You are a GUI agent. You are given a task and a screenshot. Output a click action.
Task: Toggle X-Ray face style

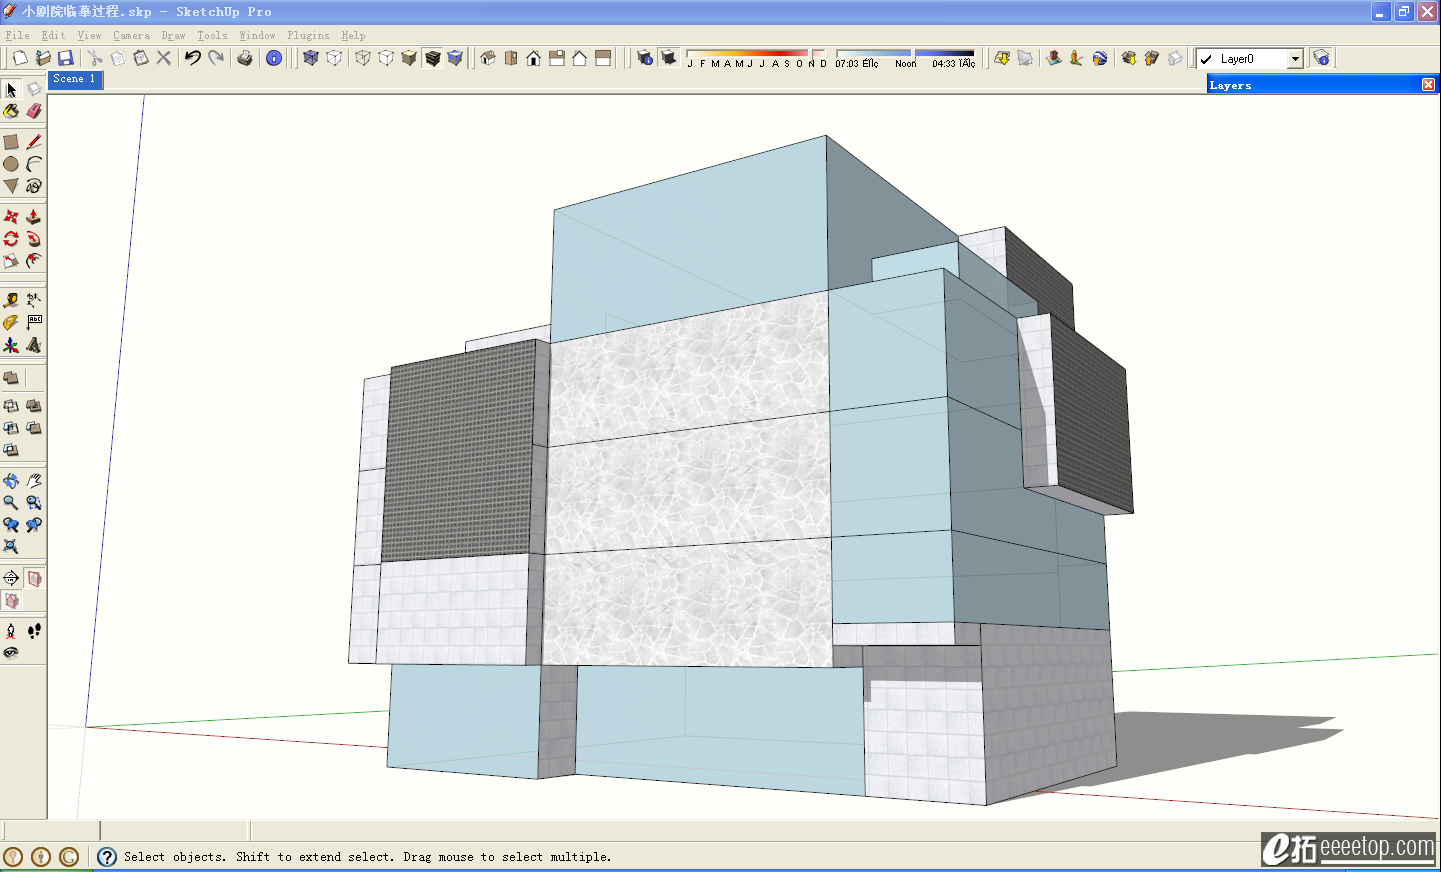pyautogui.click(x=311, y=58)
